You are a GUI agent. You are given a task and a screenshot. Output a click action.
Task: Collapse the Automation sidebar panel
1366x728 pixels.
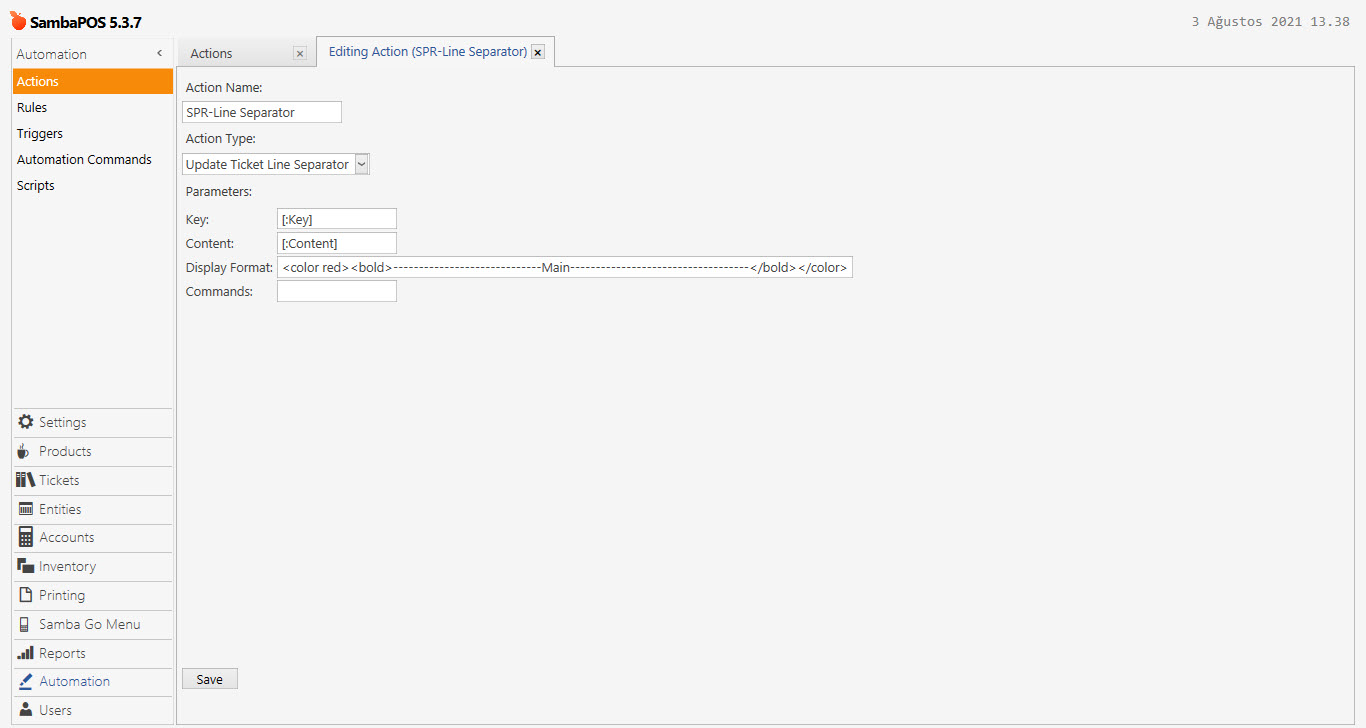pos(160,53)
